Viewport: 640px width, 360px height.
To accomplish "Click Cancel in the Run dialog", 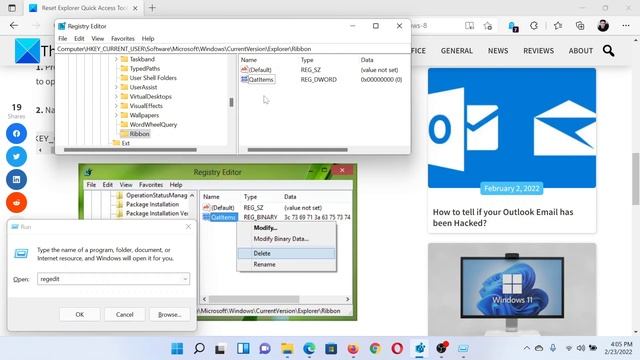I will 124,315.
